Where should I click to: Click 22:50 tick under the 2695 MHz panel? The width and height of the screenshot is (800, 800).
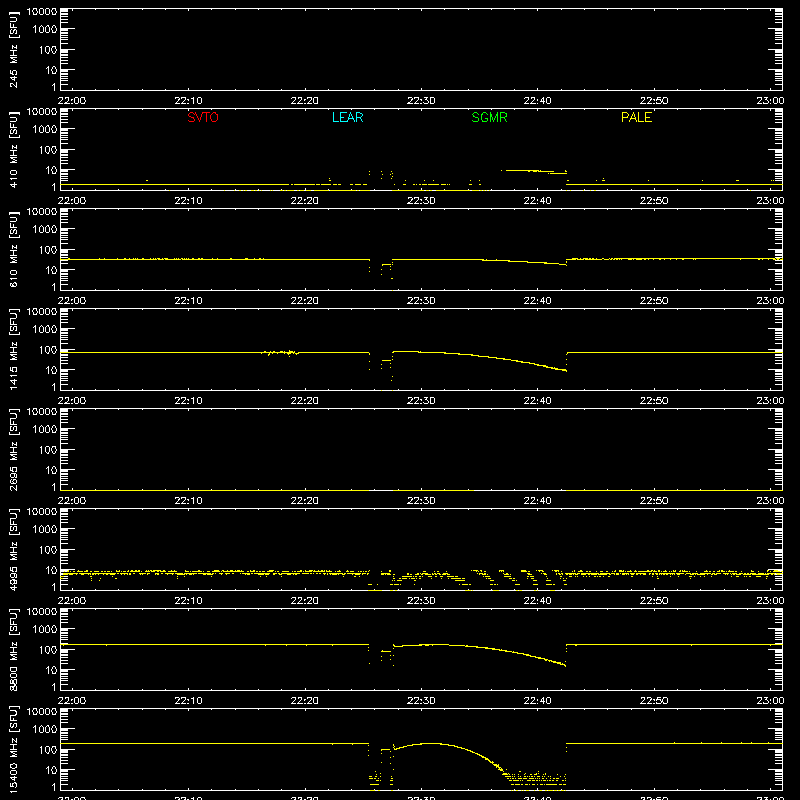[654, 501]
